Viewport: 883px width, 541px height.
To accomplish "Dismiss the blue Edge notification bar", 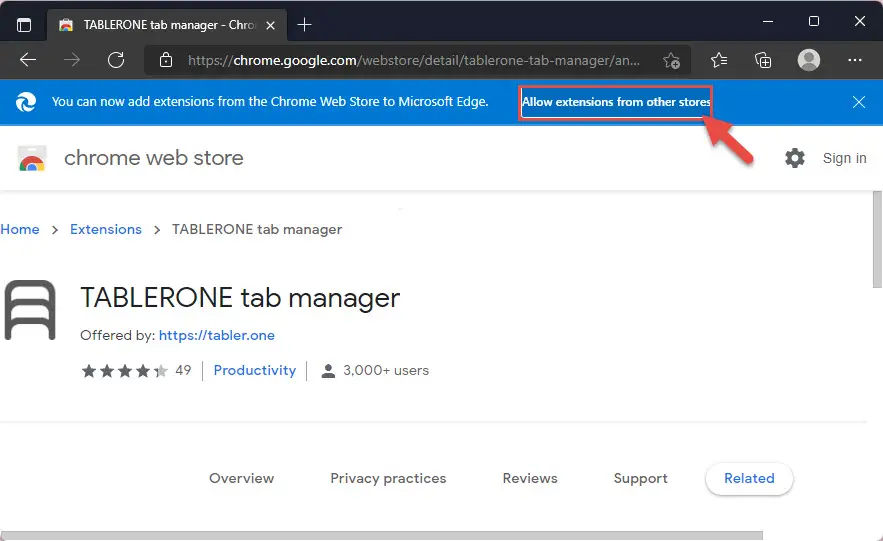I will point(859,102).
